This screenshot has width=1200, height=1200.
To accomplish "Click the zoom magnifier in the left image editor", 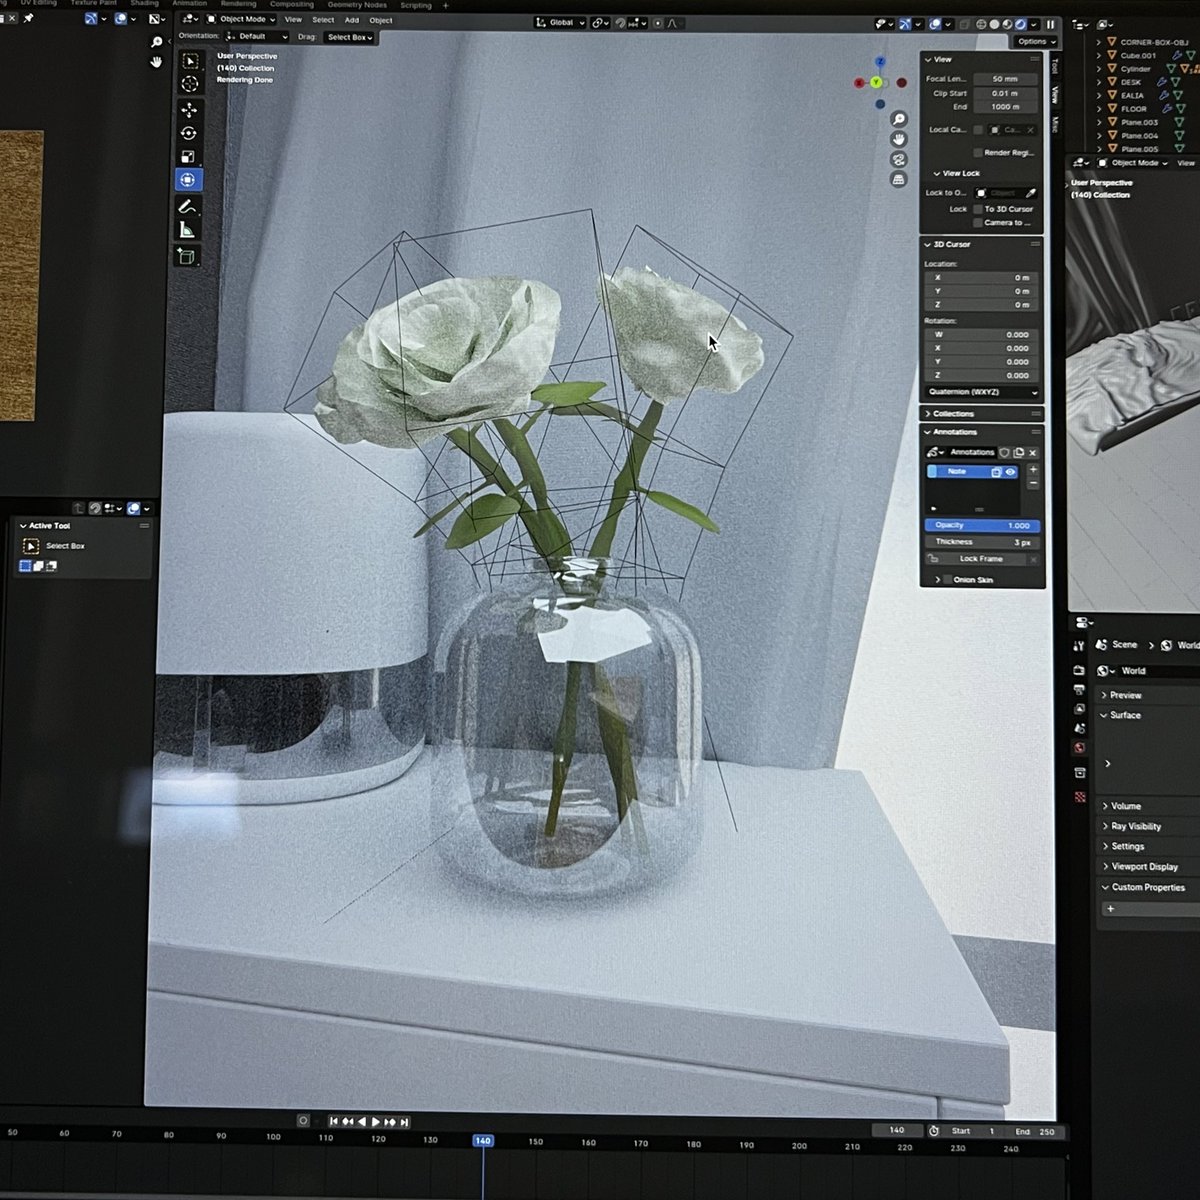I will [x=157, y=42].
